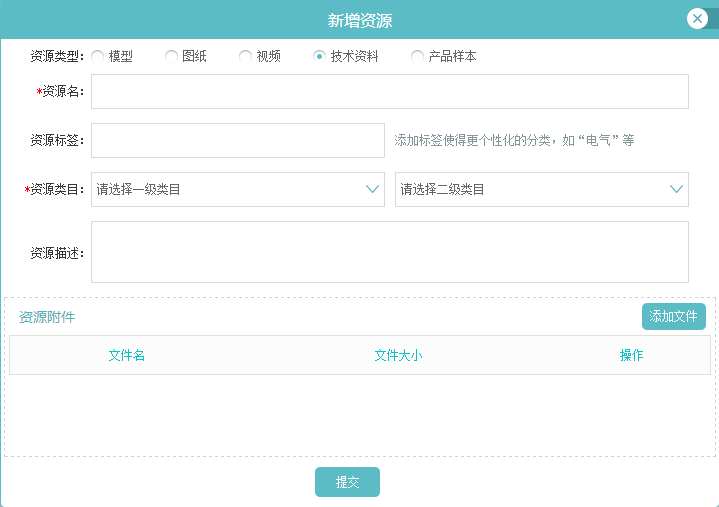This screenshot has width=719, height=507.
Task: Click the 操作 column header
Action: (631, 355)
